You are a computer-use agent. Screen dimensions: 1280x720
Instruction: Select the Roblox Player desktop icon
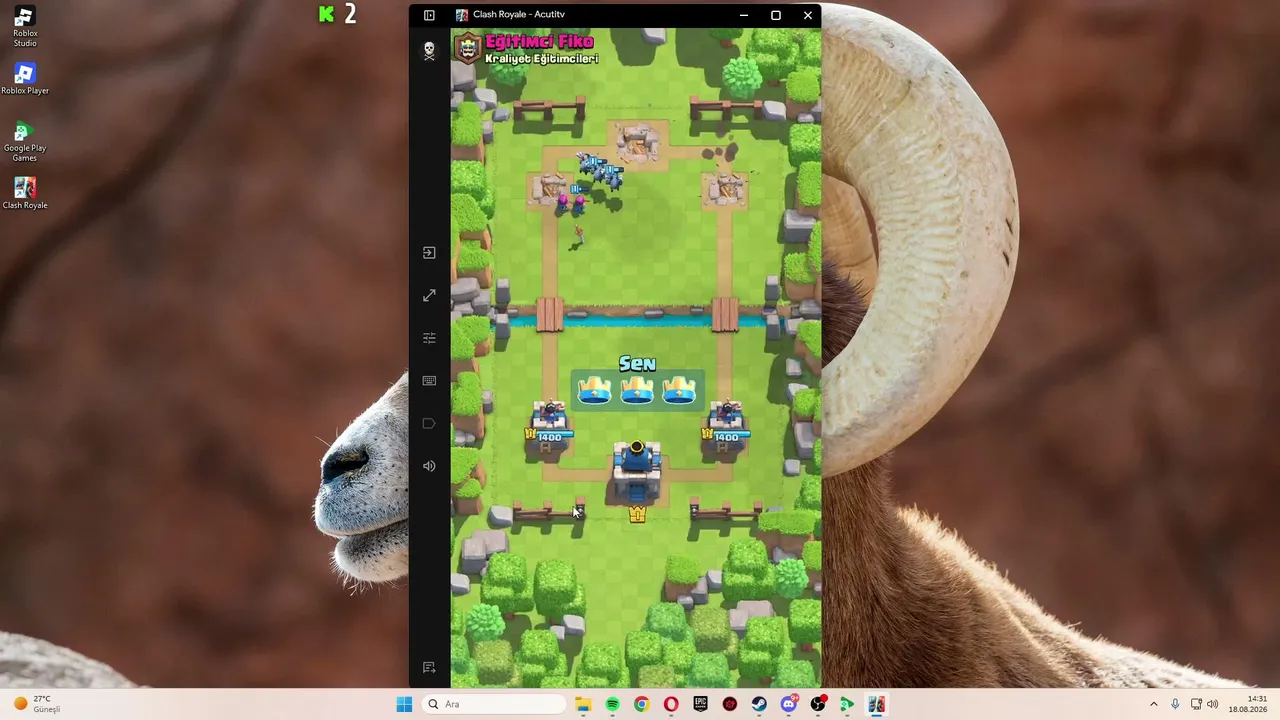[25, 79]
